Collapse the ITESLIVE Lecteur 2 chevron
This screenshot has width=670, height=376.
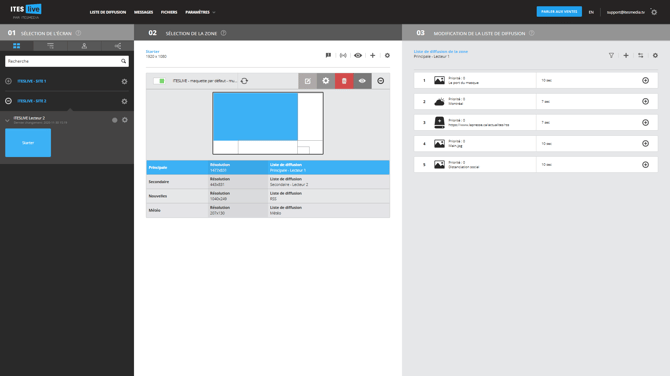click(7, 120)
